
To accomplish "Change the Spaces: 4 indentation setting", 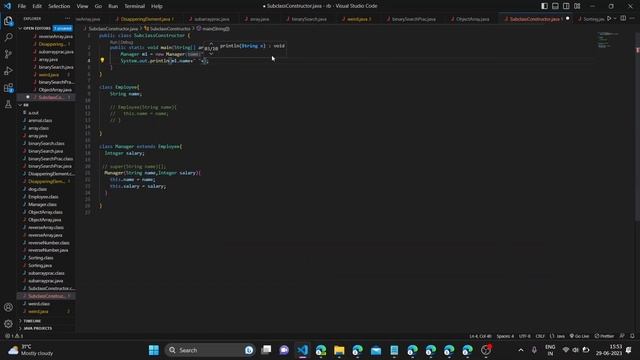I will tap(505, 336).
